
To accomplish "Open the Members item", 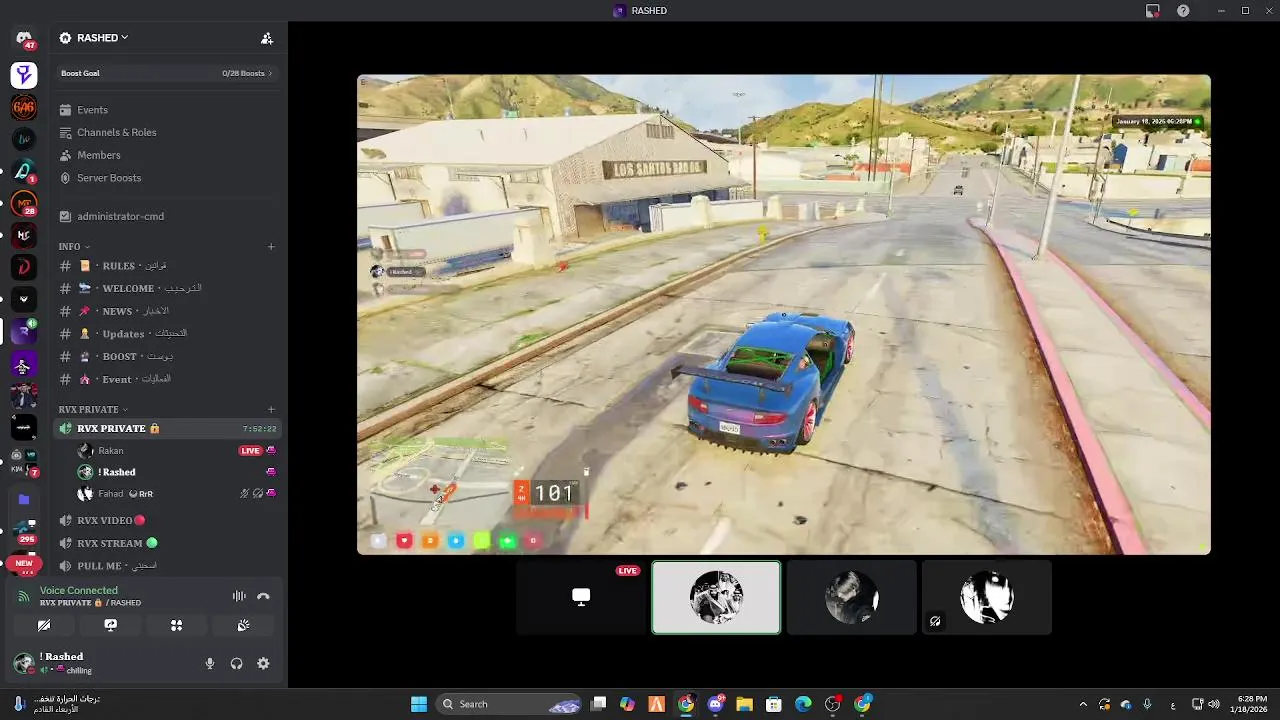I will click(166, 155).
